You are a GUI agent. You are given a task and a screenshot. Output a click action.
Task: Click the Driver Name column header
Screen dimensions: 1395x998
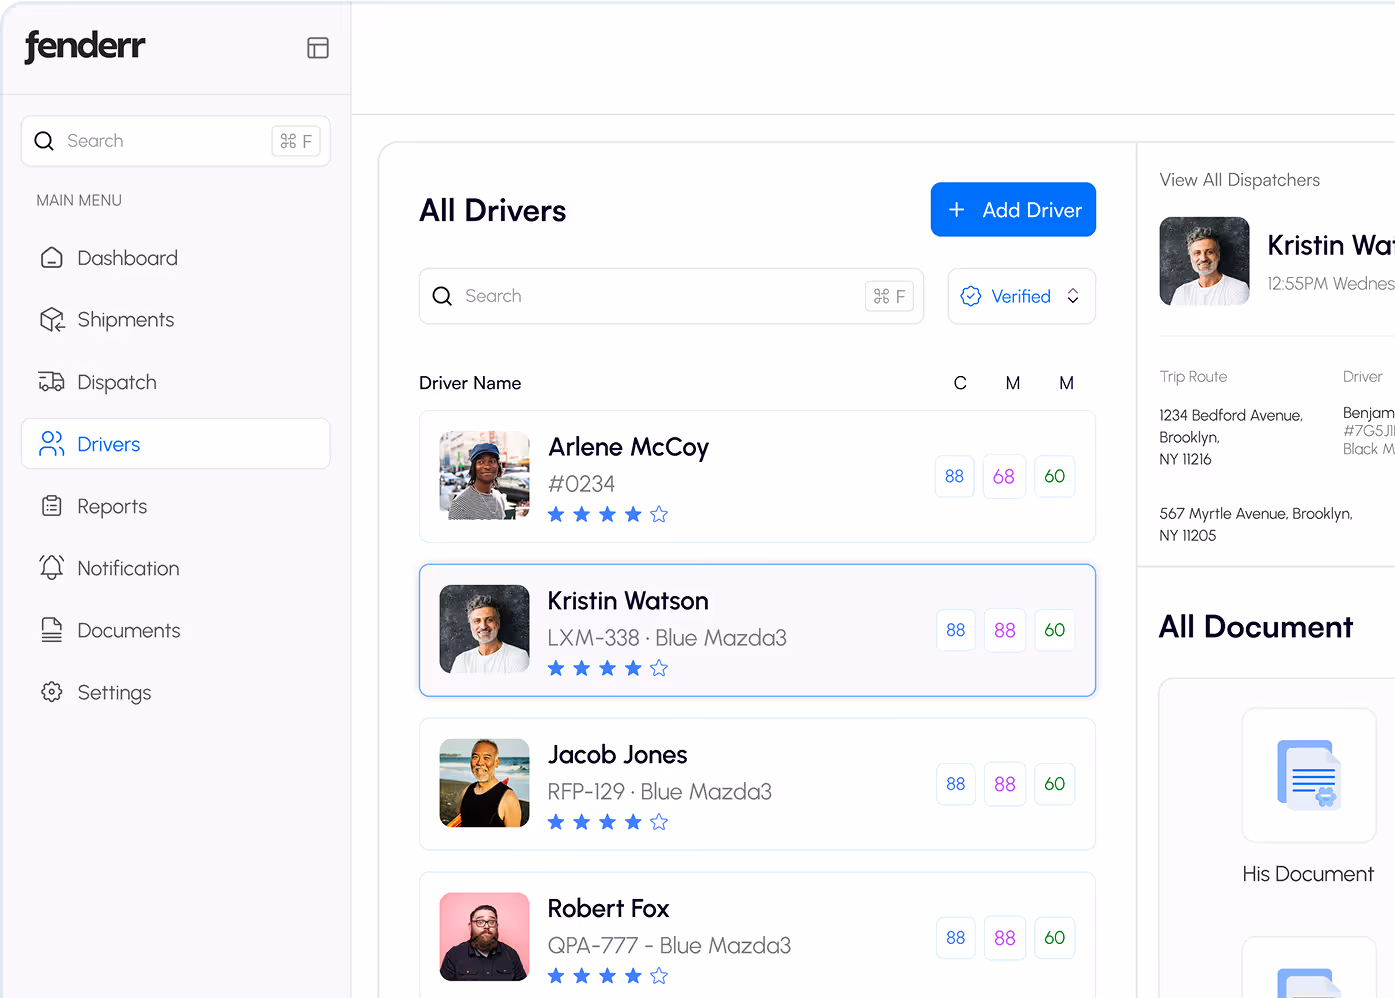(x=470, y=383)
